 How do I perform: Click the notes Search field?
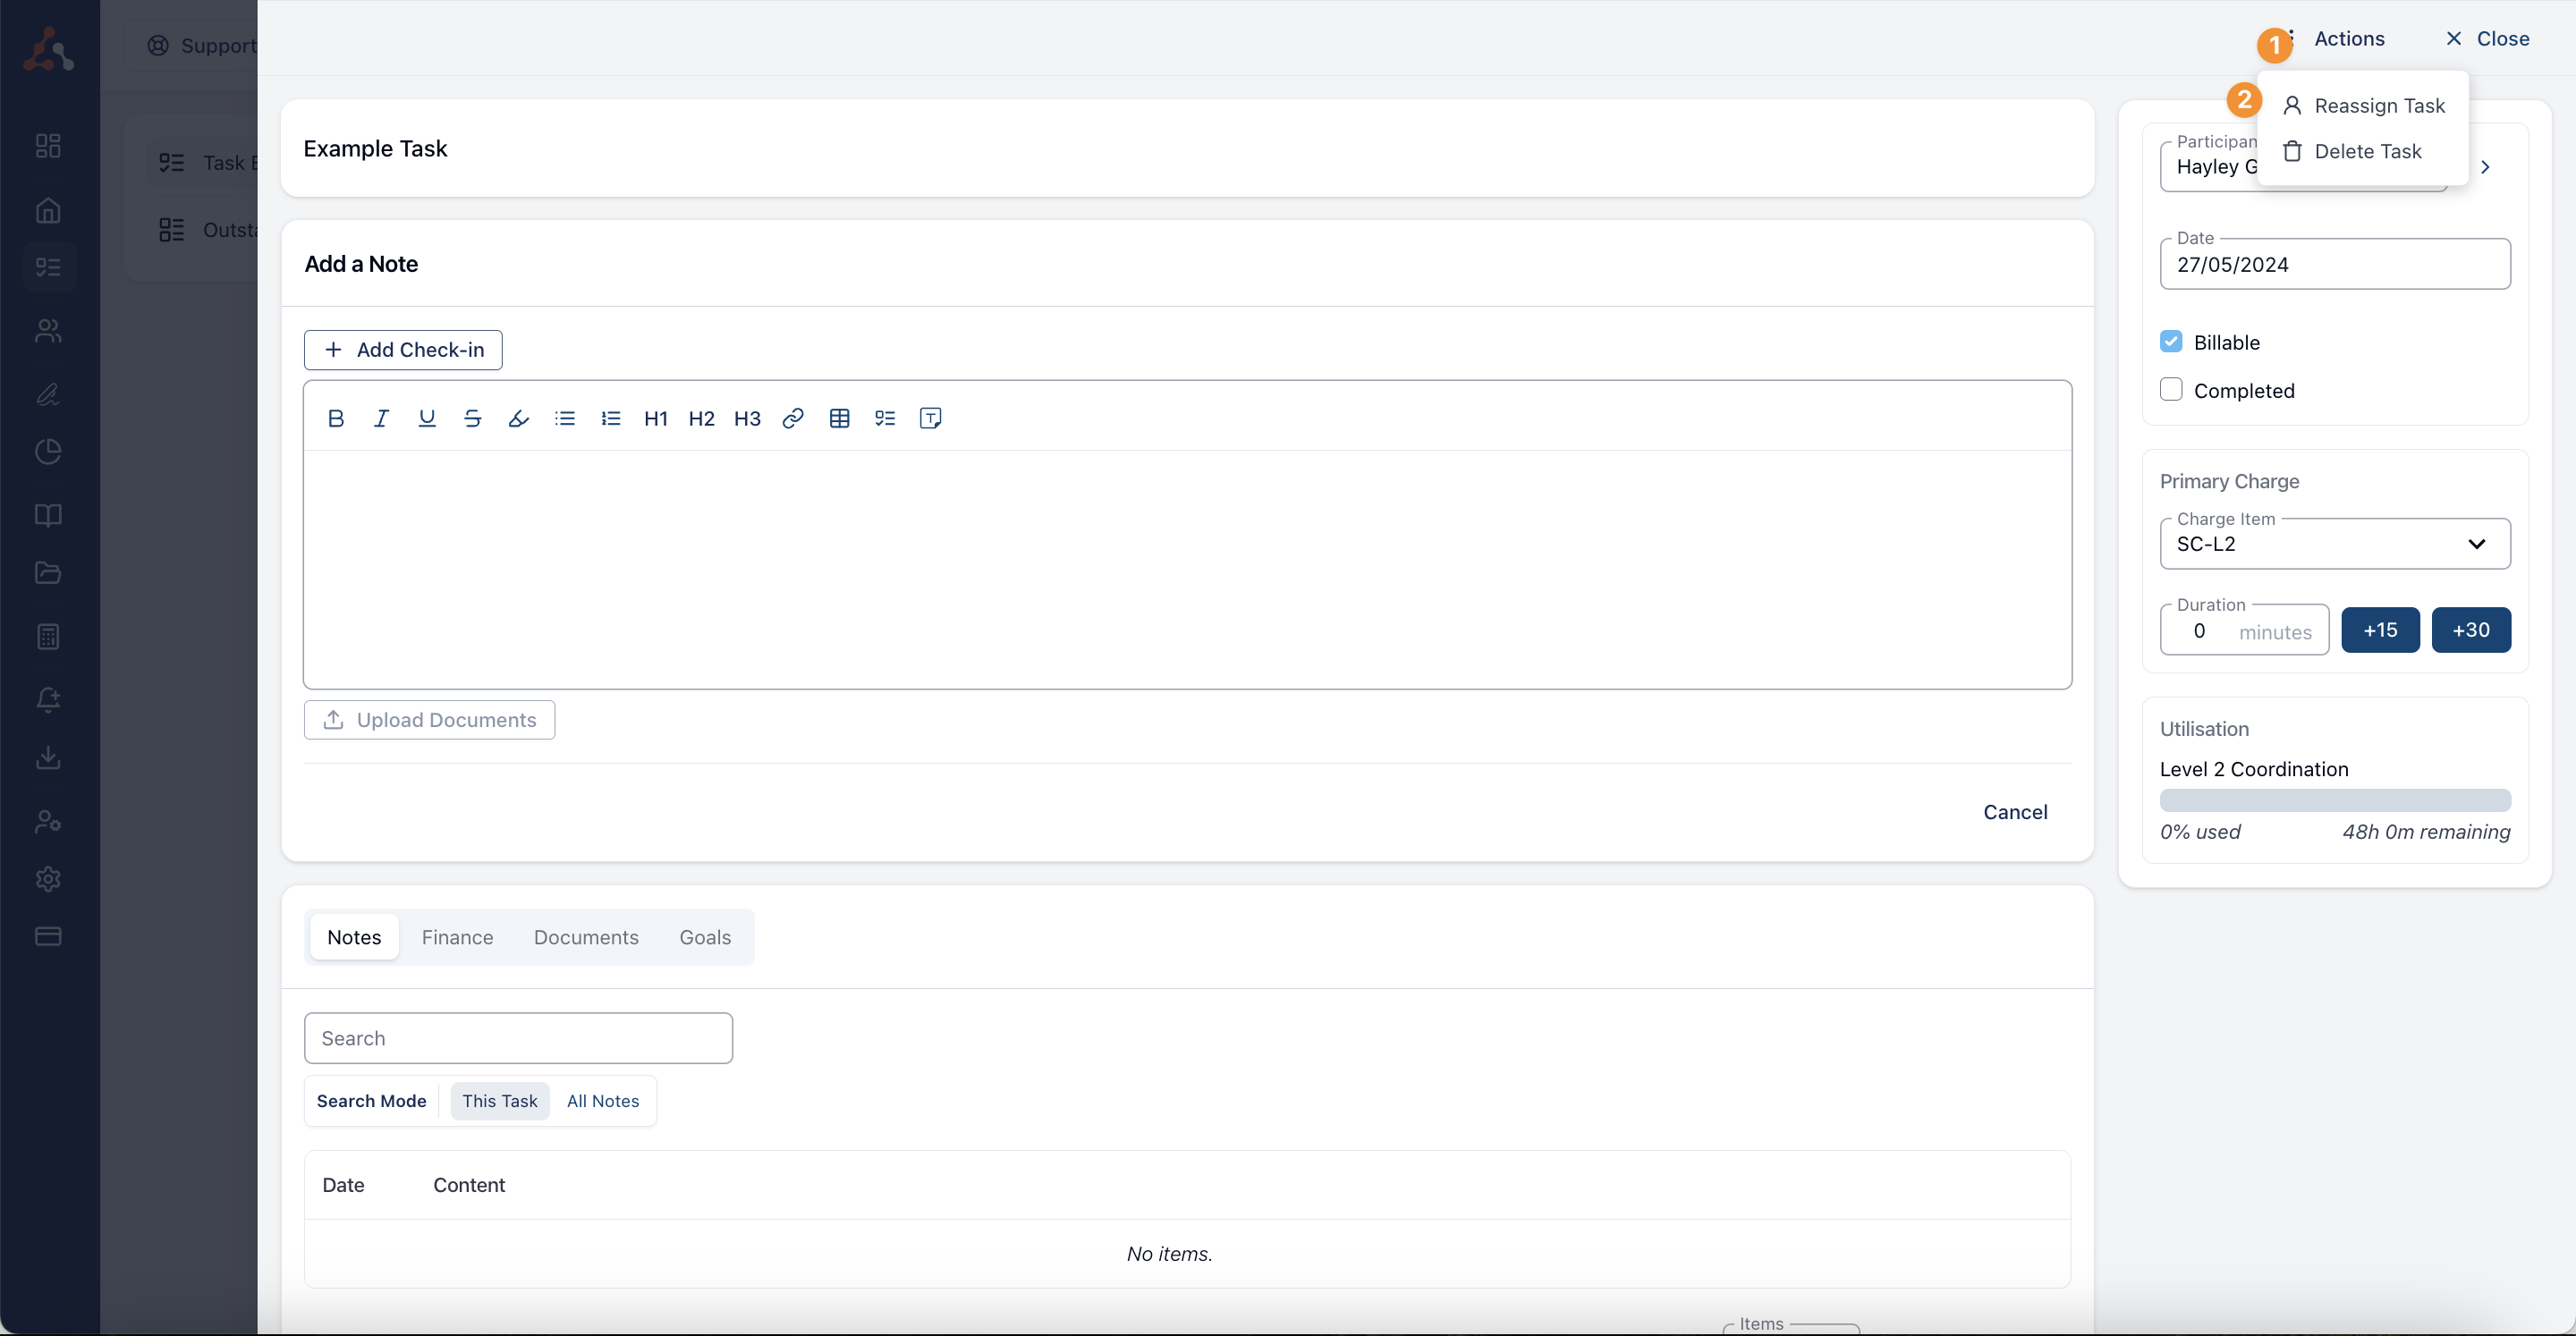coord(518,1038)
